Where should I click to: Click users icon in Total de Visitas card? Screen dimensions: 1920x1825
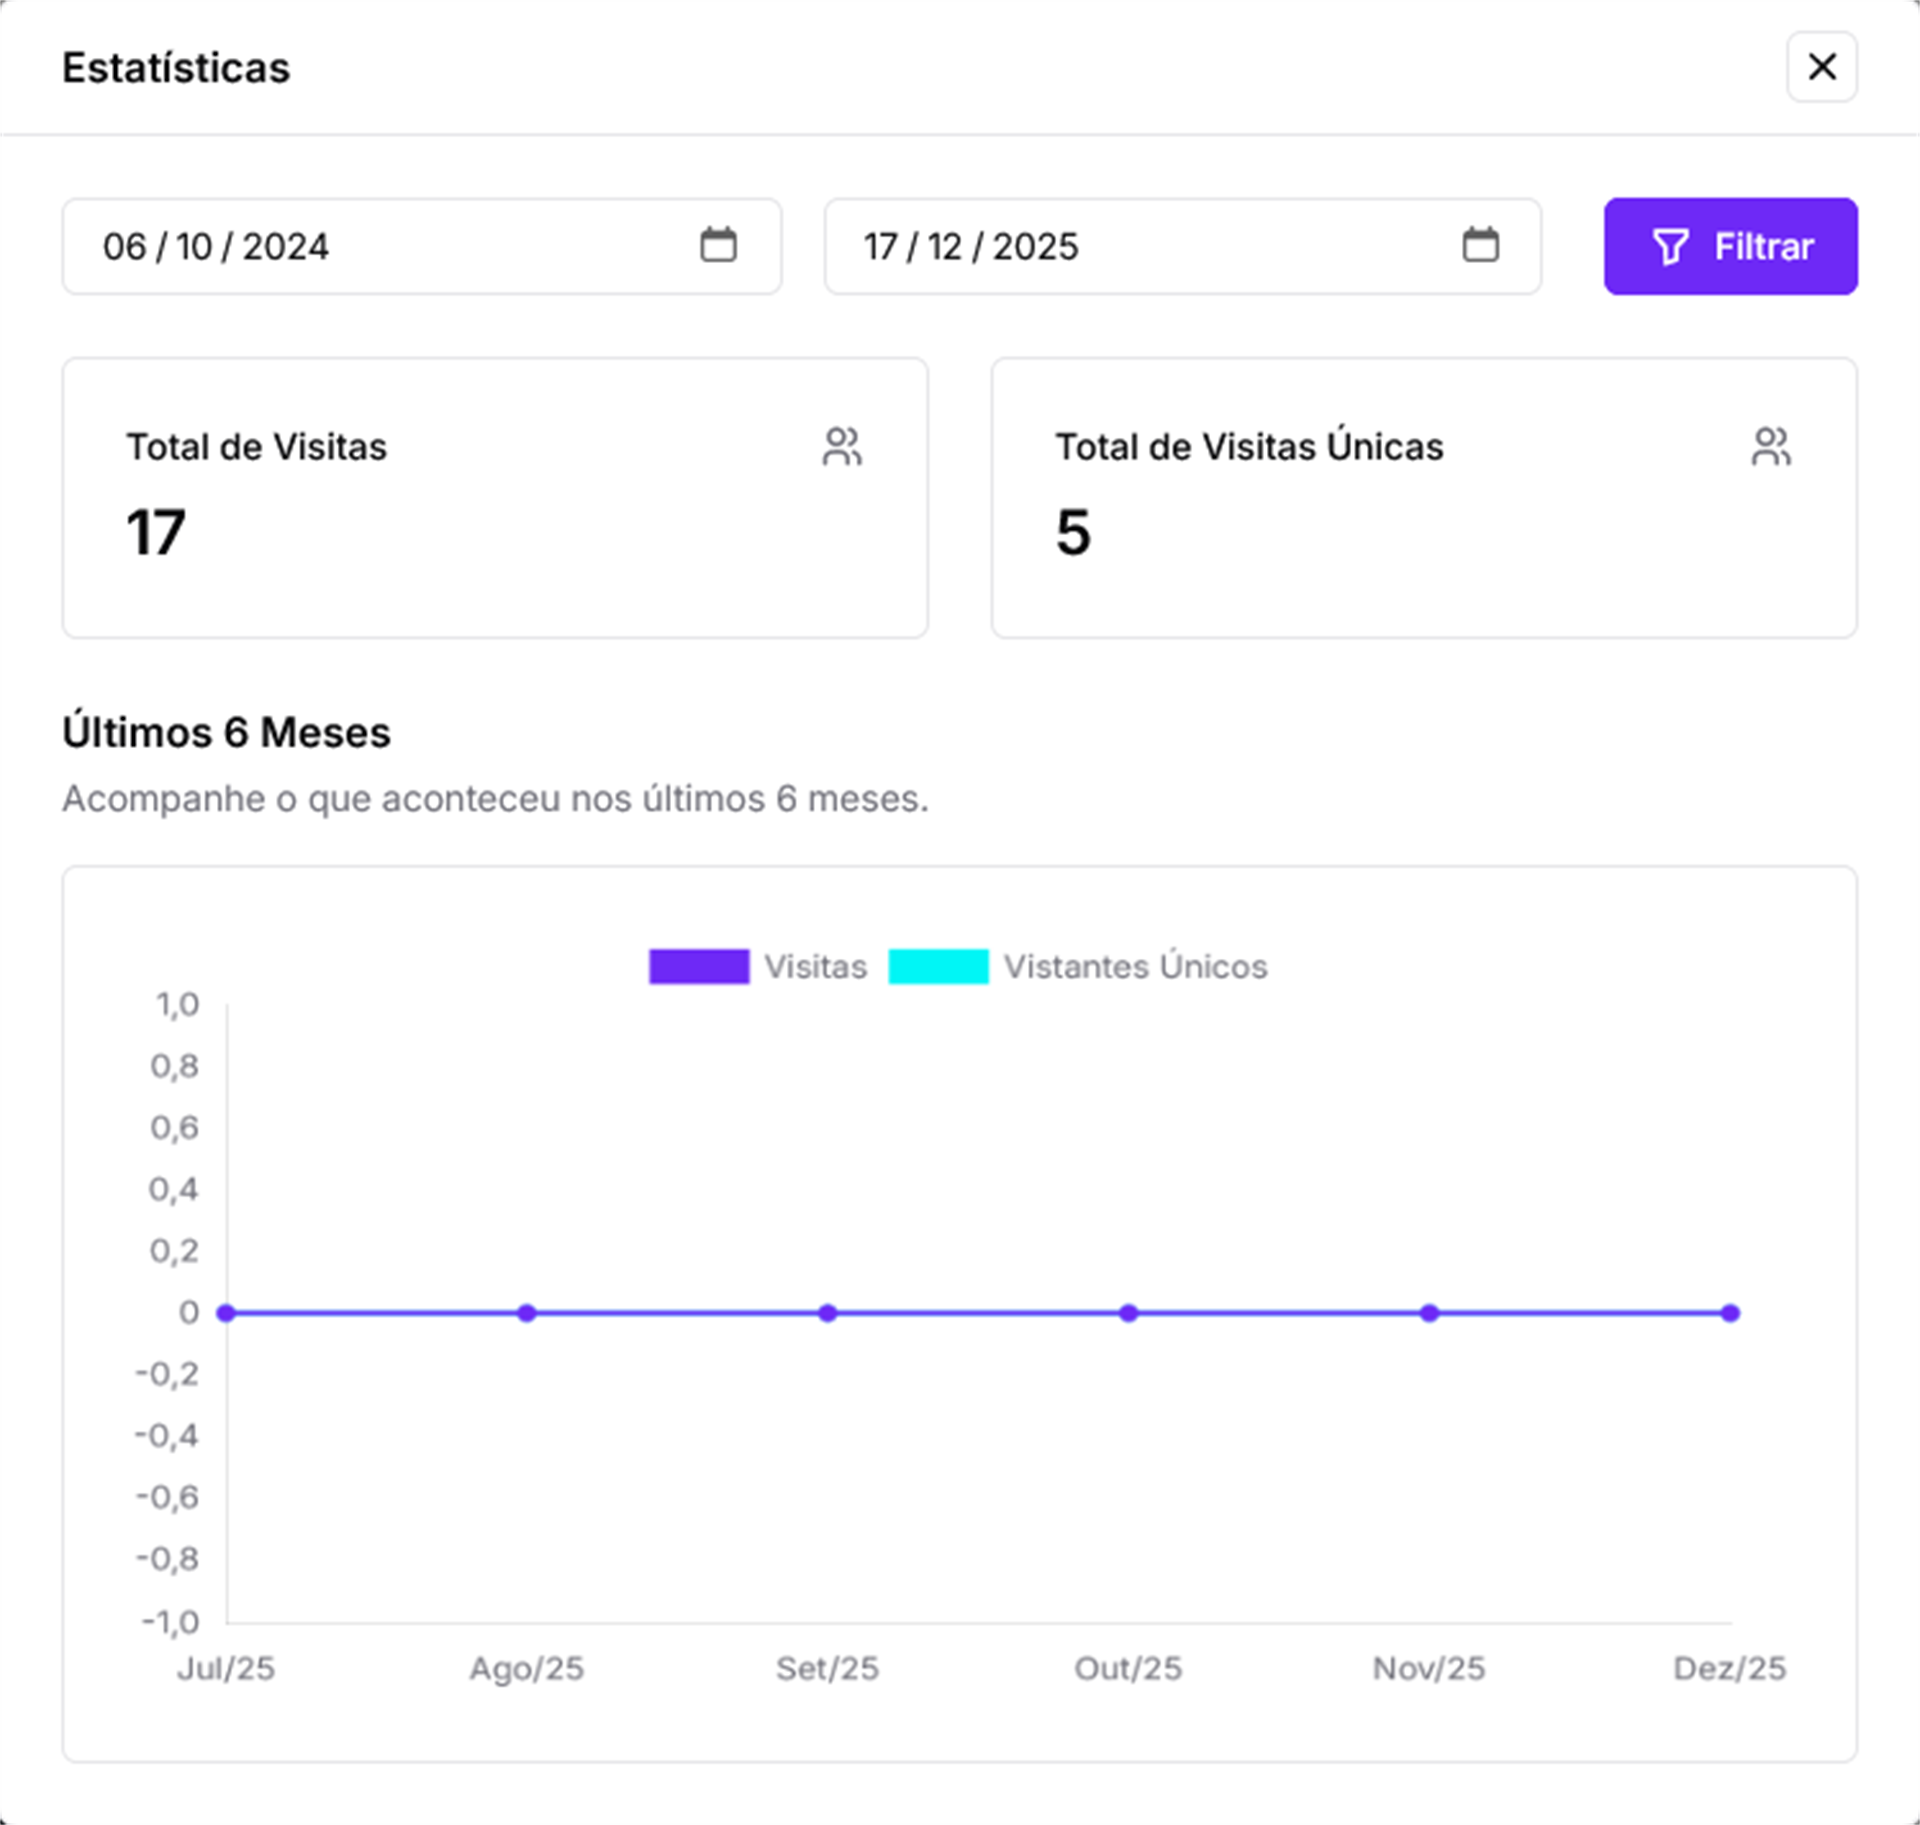[x=842, y=447]
